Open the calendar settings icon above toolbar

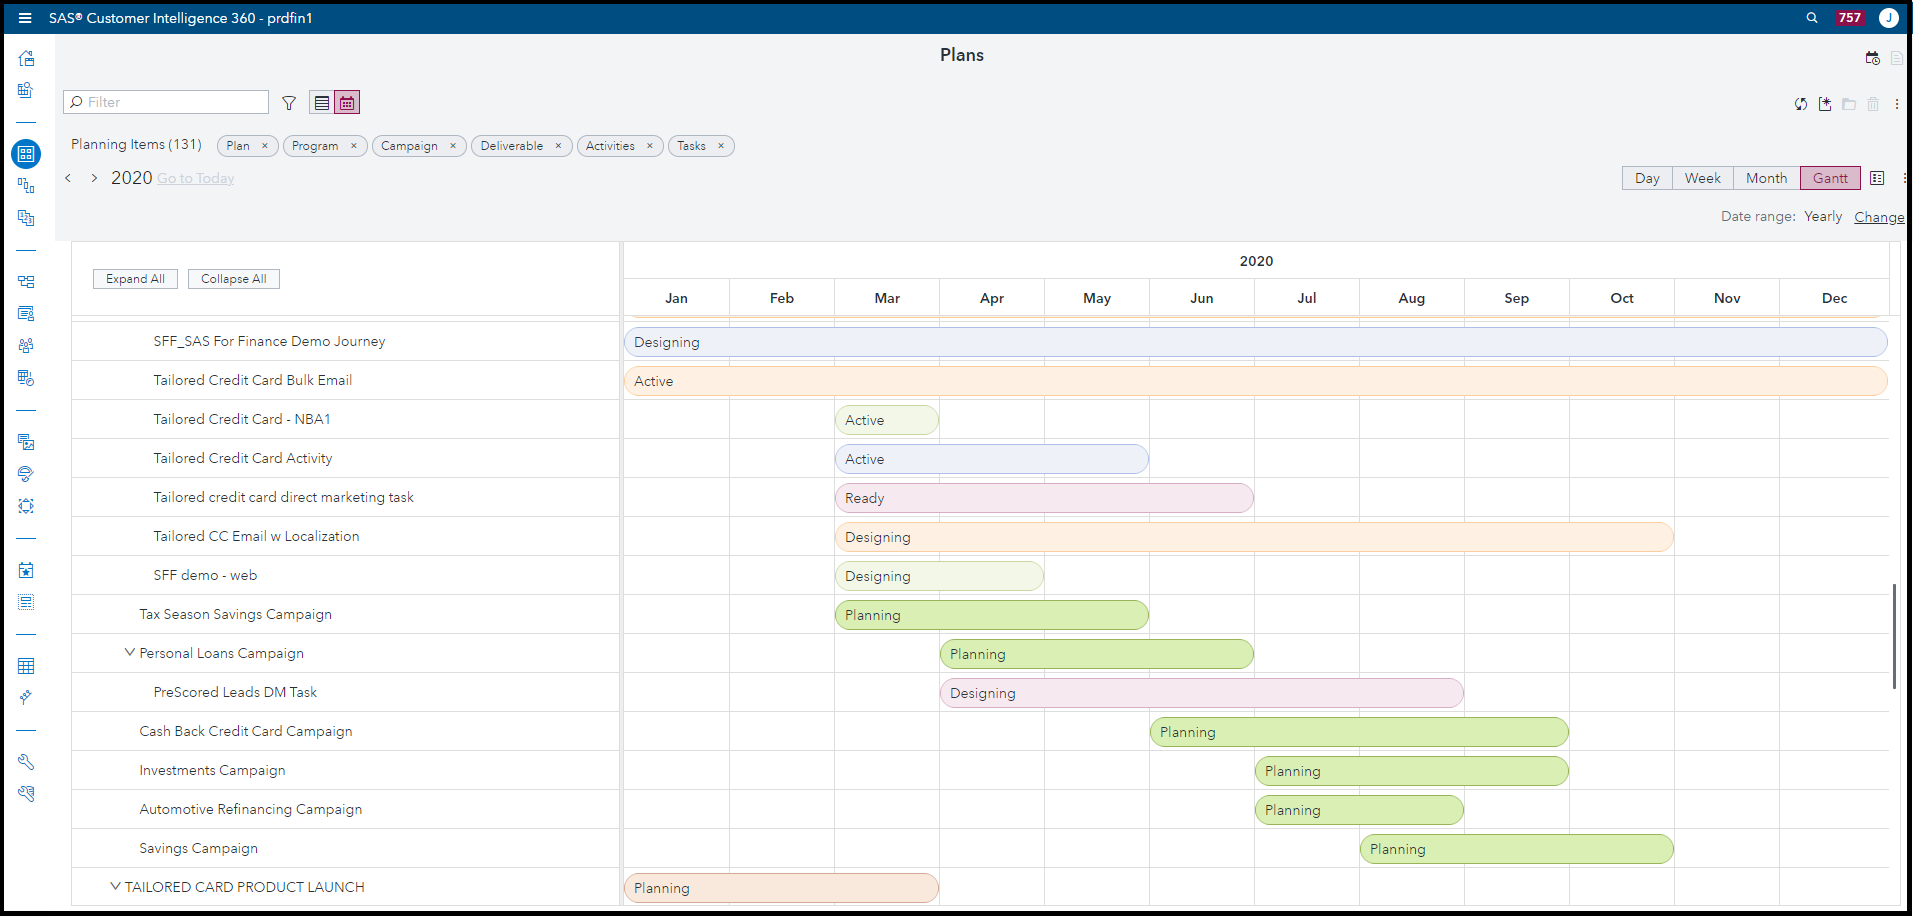(1872, 58)
